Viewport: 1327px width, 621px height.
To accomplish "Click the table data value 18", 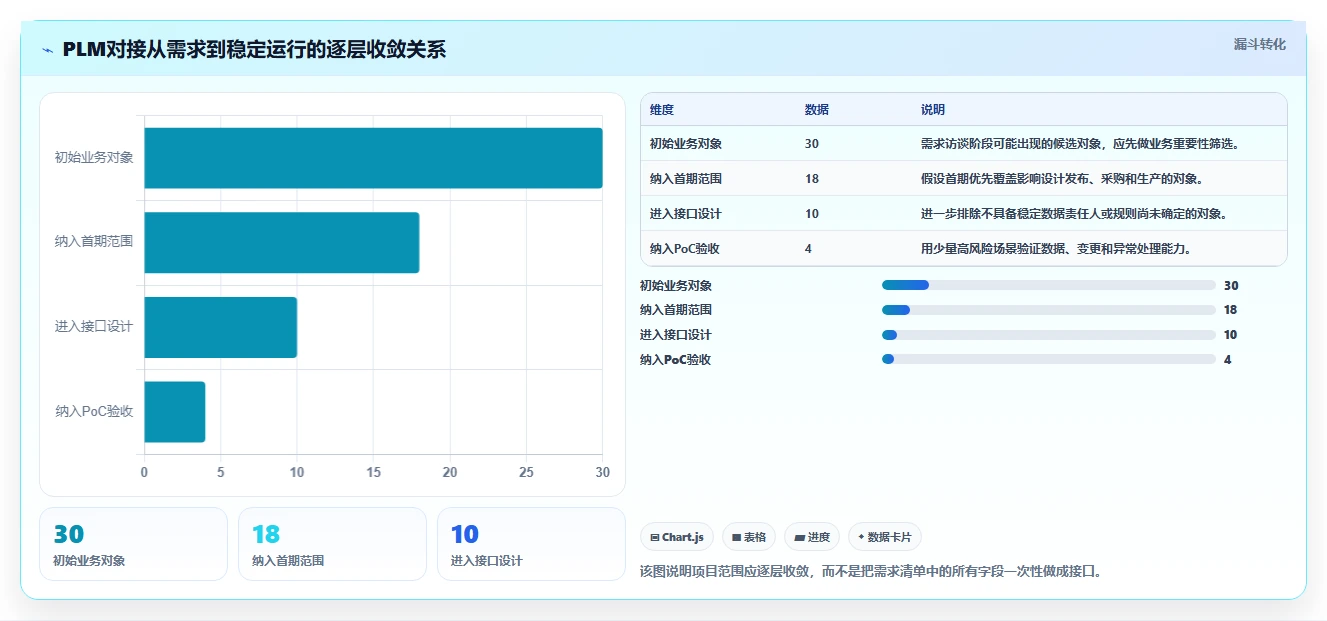I will tap(812, 179).
